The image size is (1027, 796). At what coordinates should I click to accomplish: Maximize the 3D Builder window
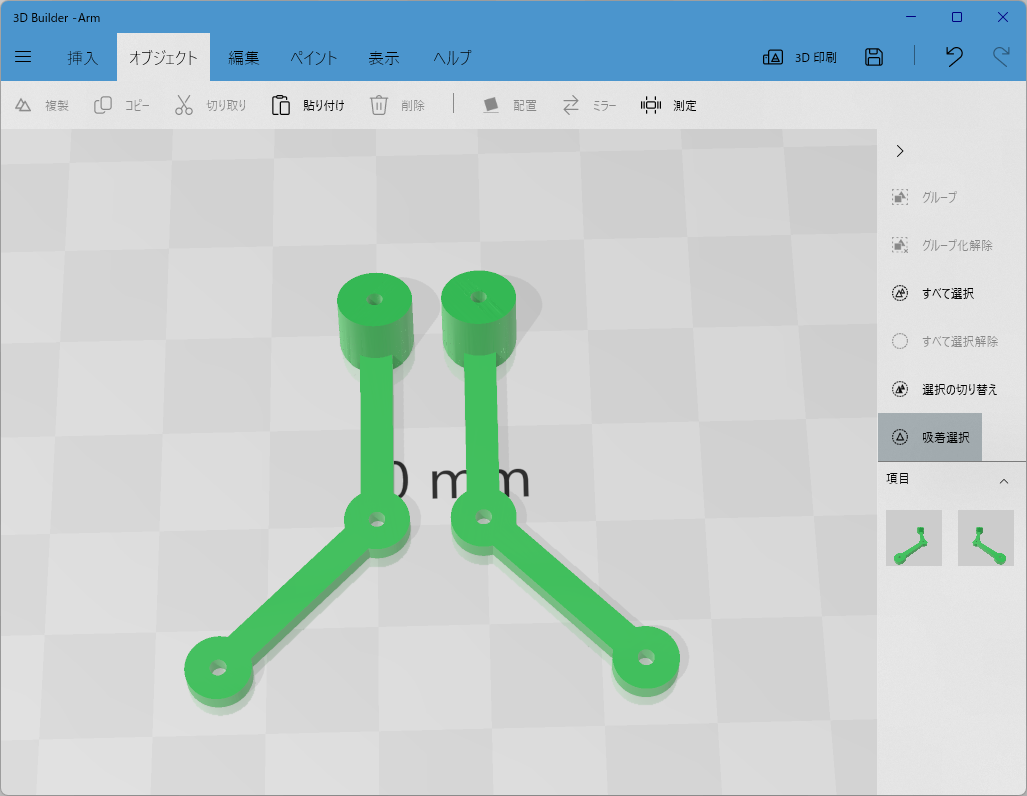pyautogui.click(x=957, y=17)
